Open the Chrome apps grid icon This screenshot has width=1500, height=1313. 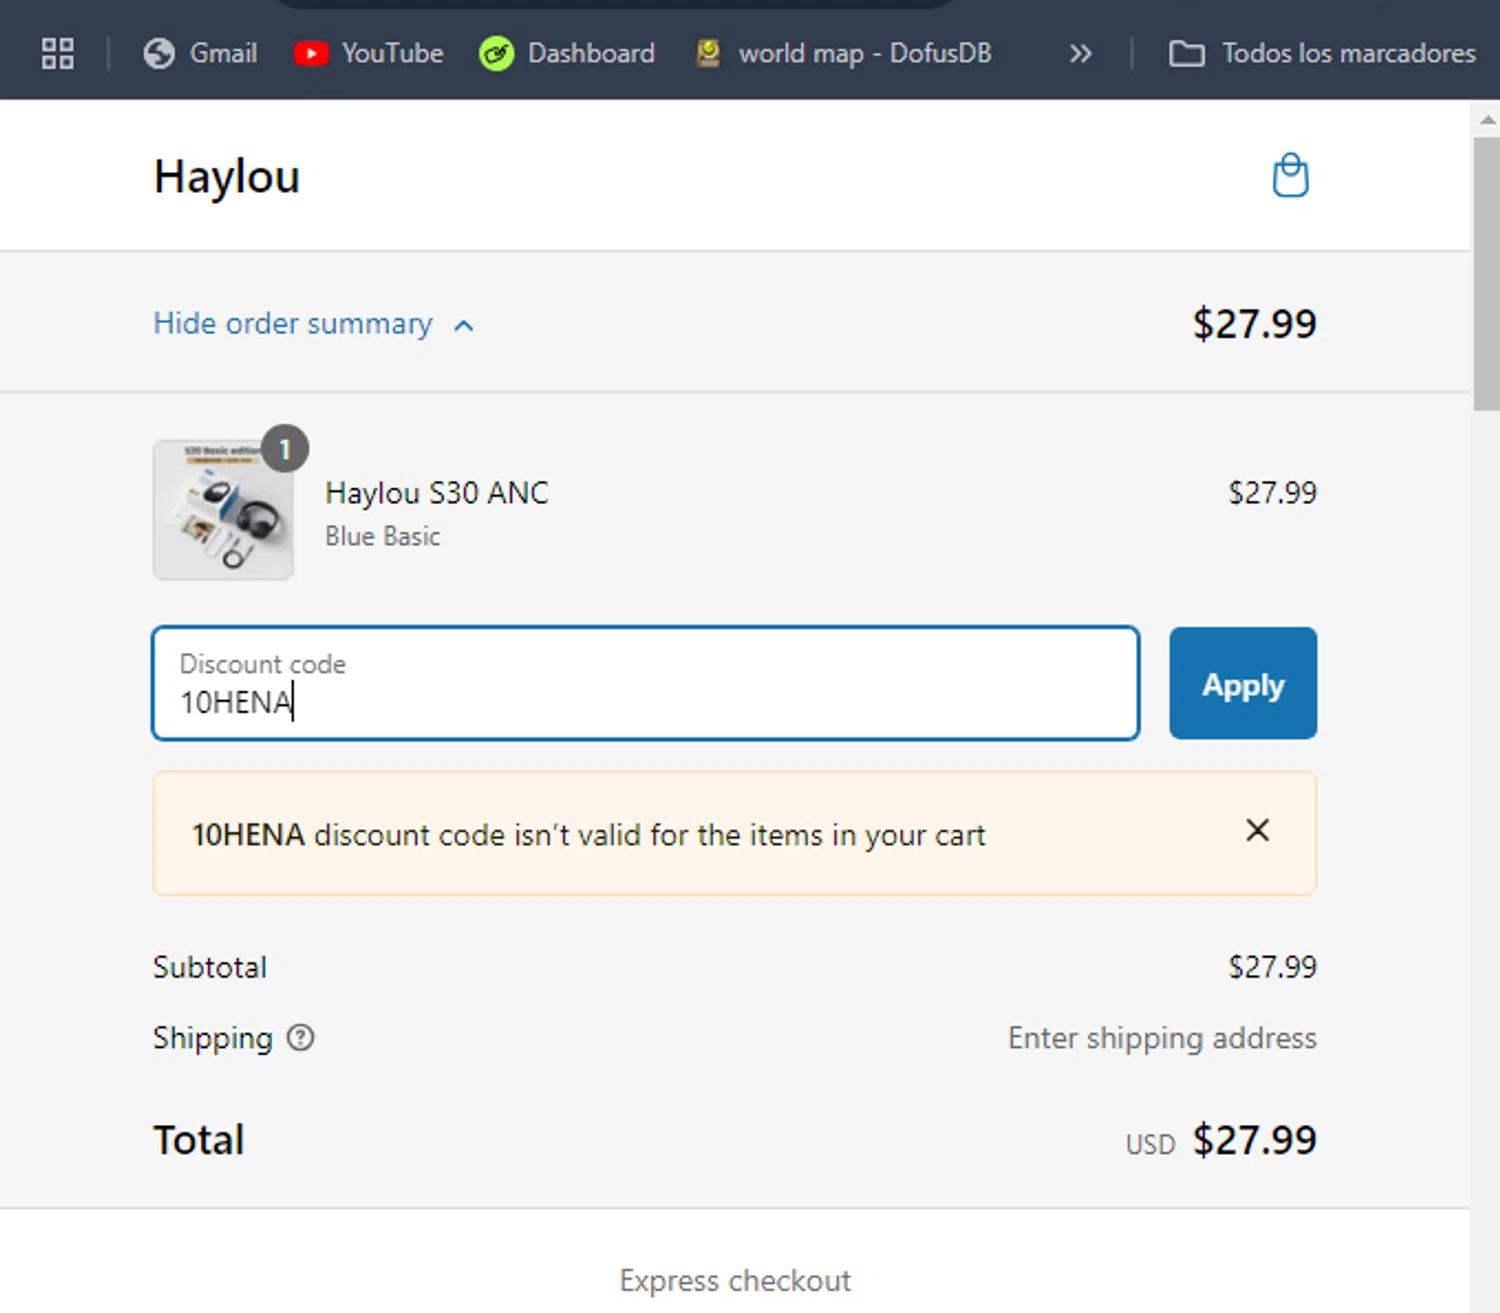[58, 53]
